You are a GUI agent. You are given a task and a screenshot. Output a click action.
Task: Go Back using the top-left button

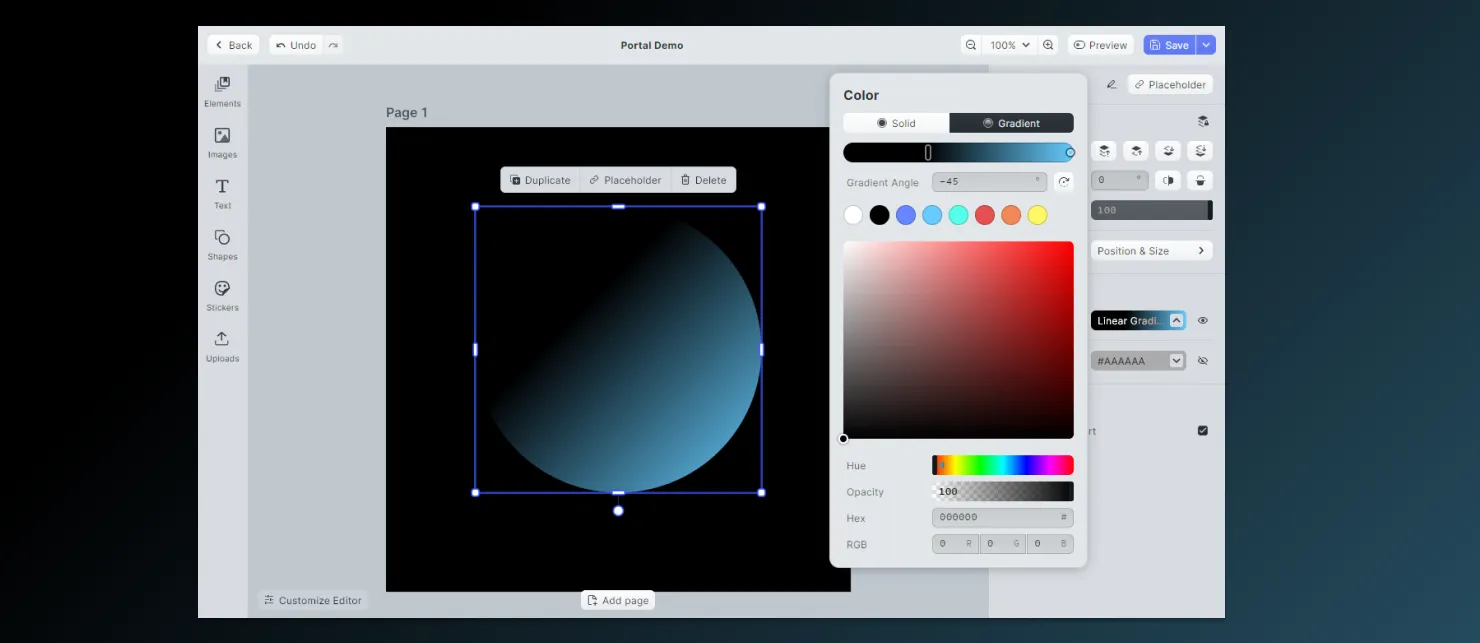point(233,45)
